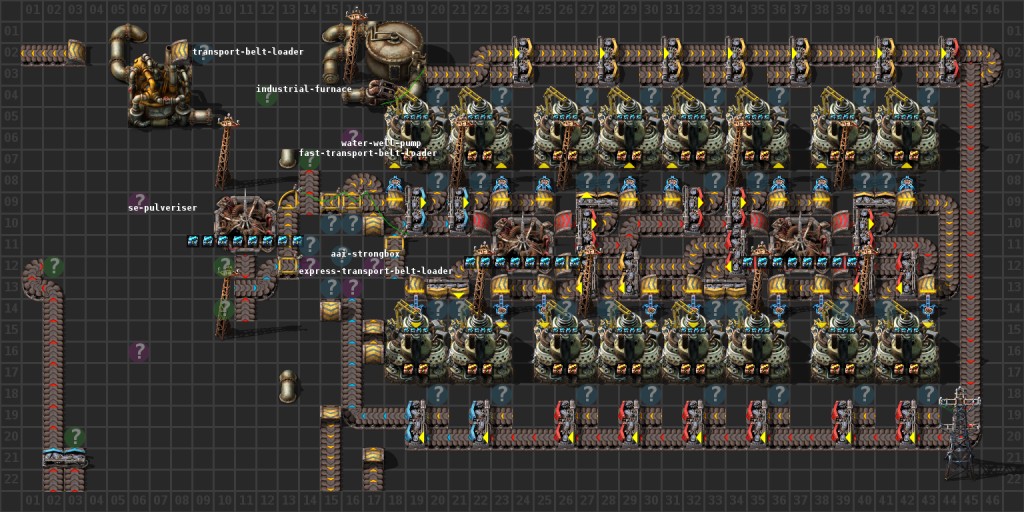Select the pipe stub left of fast-transport-belt-loader label
The width and height of the screenshot is (1024, 512).
287,158
